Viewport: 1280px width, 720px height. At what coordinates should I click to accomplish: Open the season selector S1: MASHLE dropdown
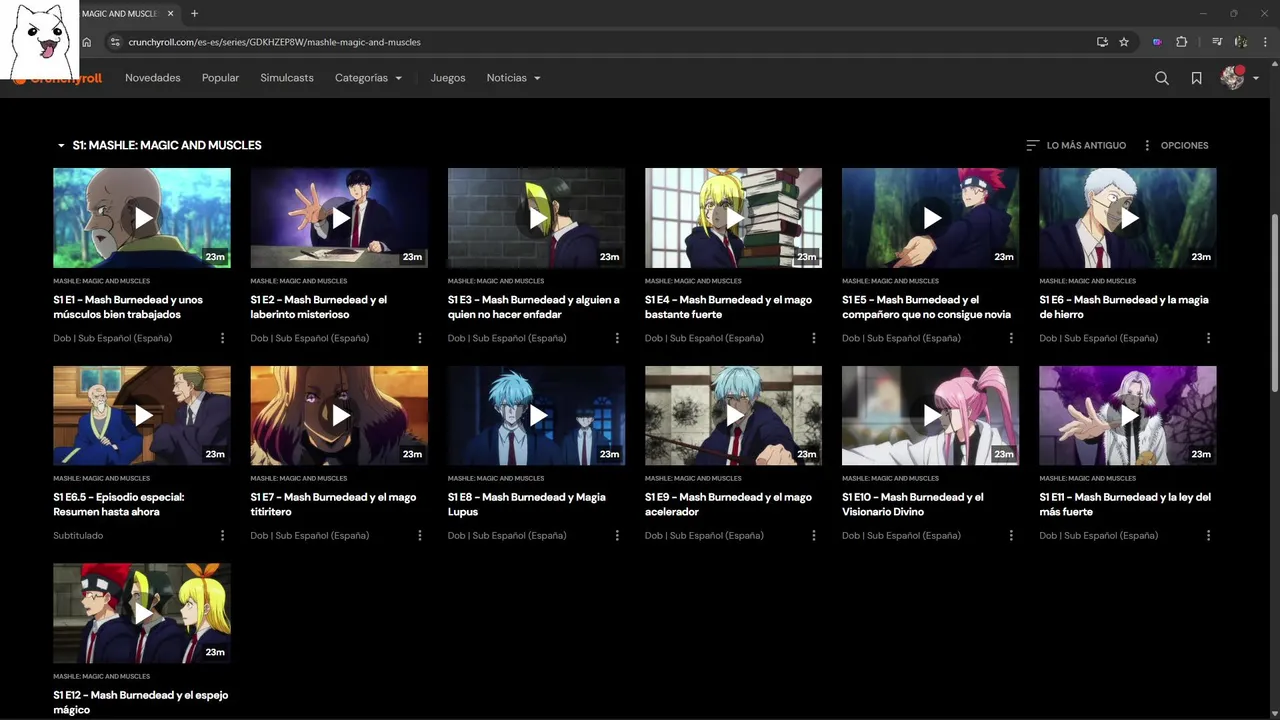point(159,145)
